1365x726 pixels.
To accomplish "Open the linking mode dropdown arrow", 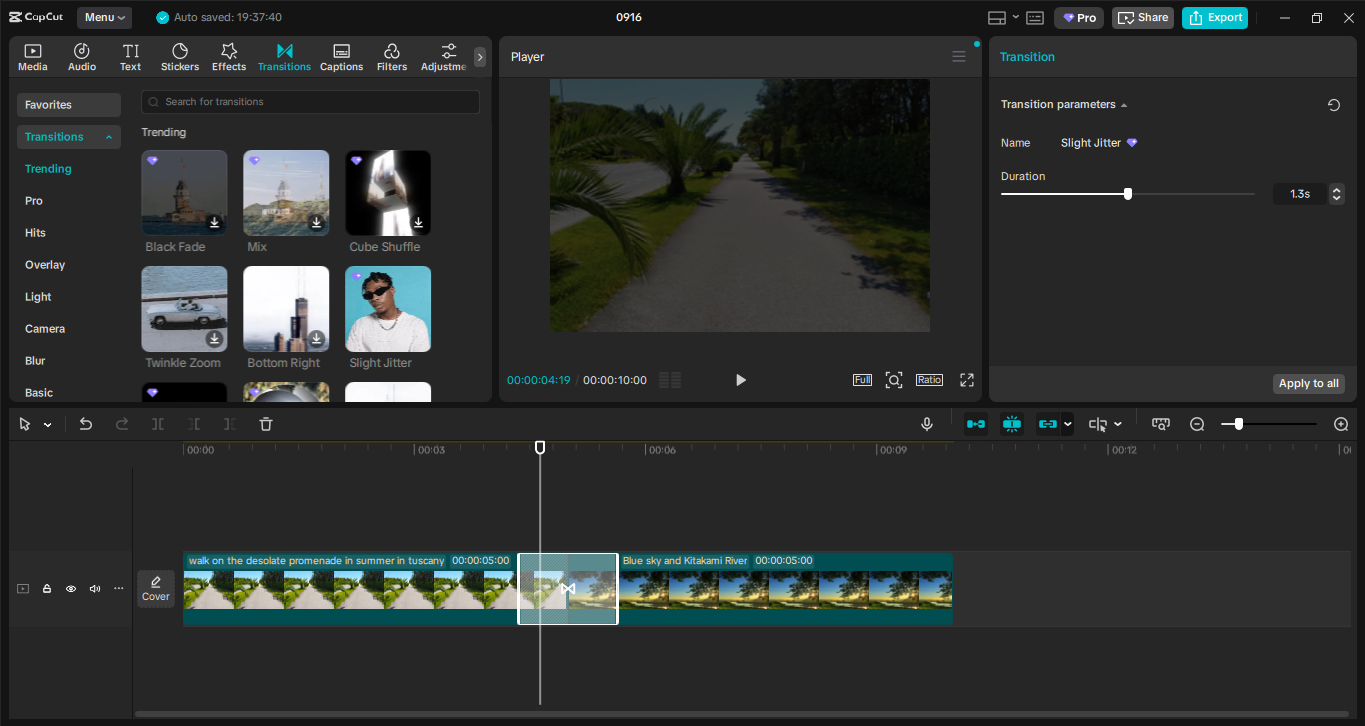I will [1068, 424].
